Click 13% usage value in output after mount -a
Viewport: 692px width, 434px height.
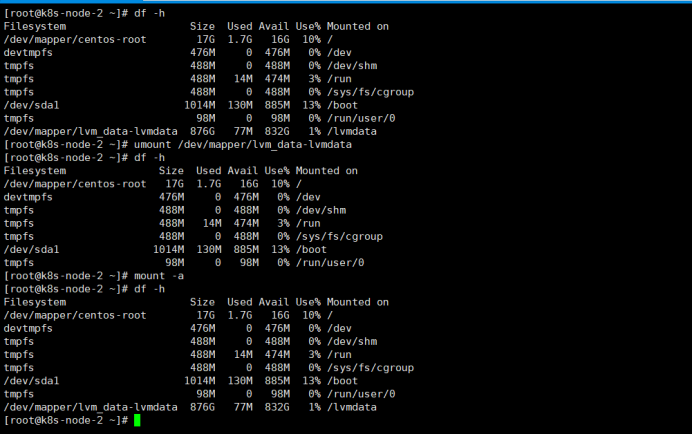[312, 381]
